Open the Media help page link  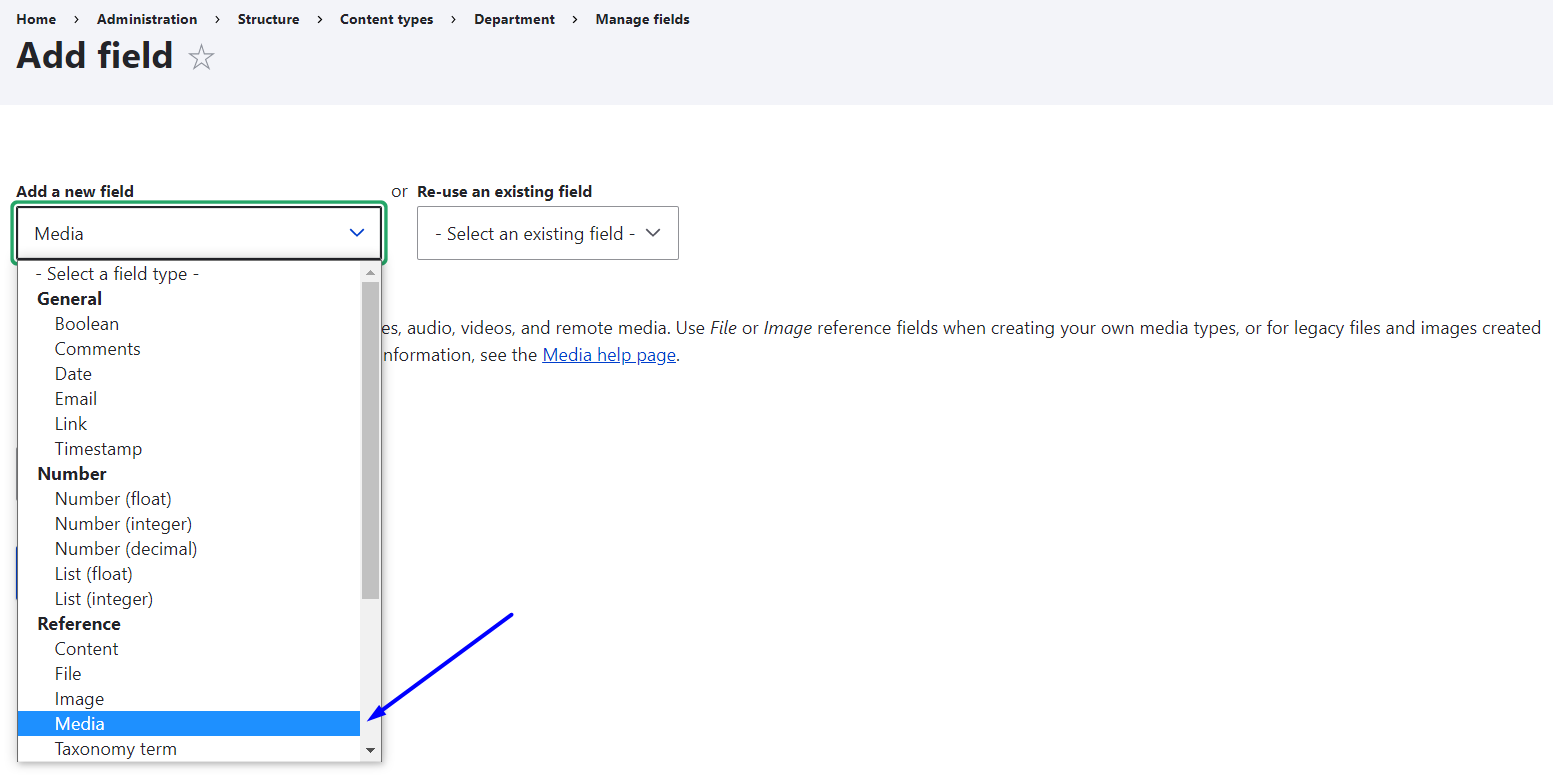click(x=608, y=354)
